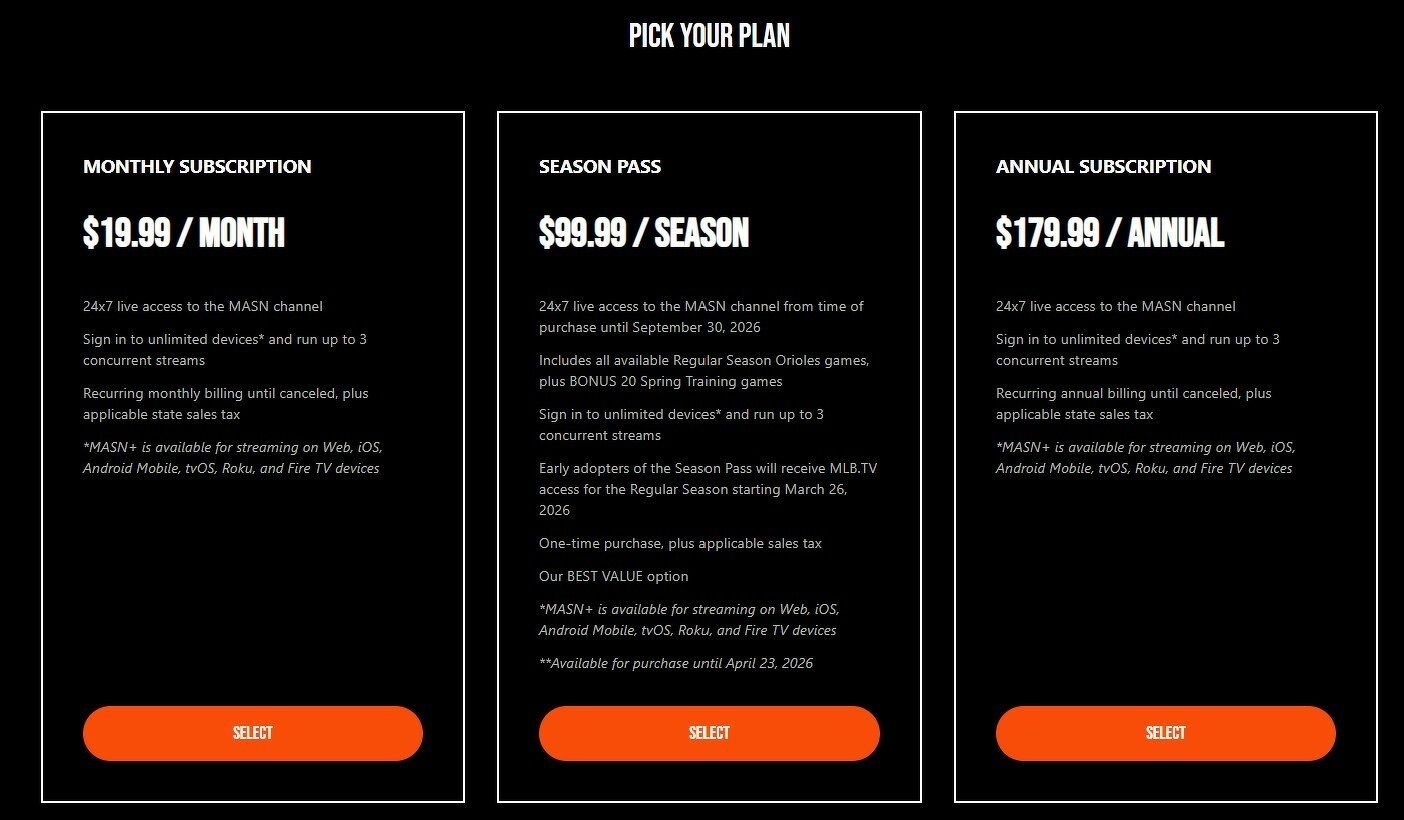The width and height of the screenshot is (1404, 820).
Task: Click the recurring annual billing description
Action: pos(1133,404)
